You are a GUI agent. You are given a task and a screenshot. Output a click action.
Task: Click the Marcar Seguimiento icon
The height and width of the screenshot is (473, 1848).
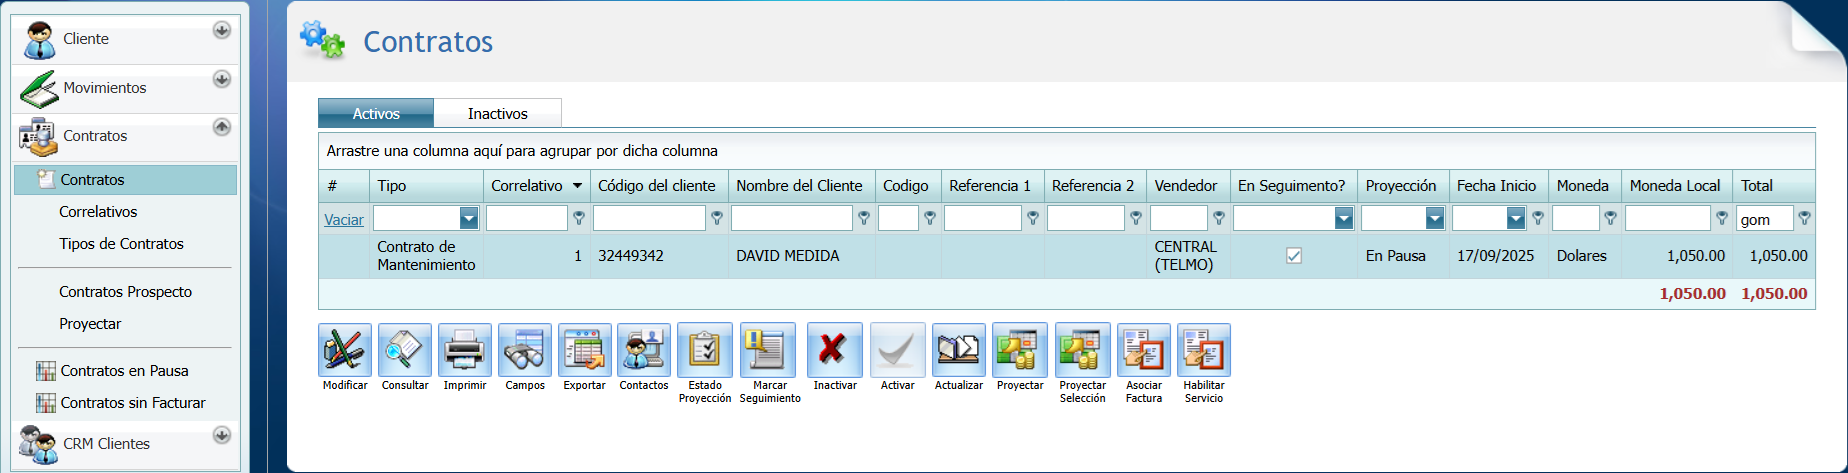[768, 350]
